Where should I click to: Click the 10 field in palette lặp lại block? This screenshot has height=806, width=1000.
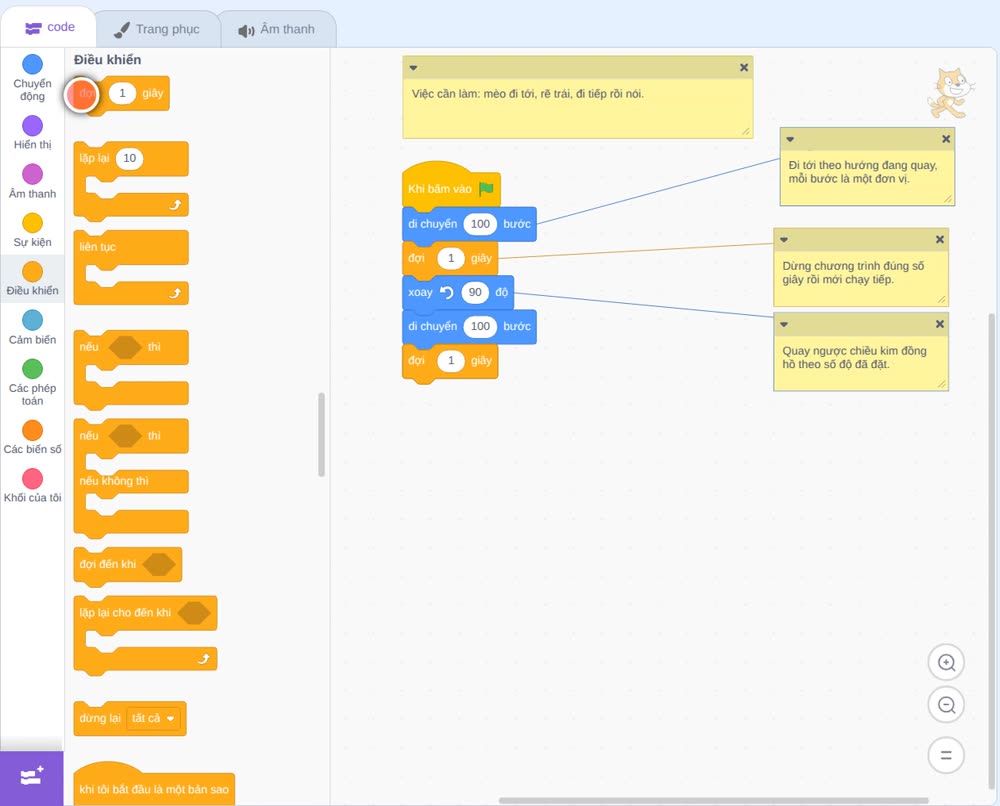tap(129, 158)
